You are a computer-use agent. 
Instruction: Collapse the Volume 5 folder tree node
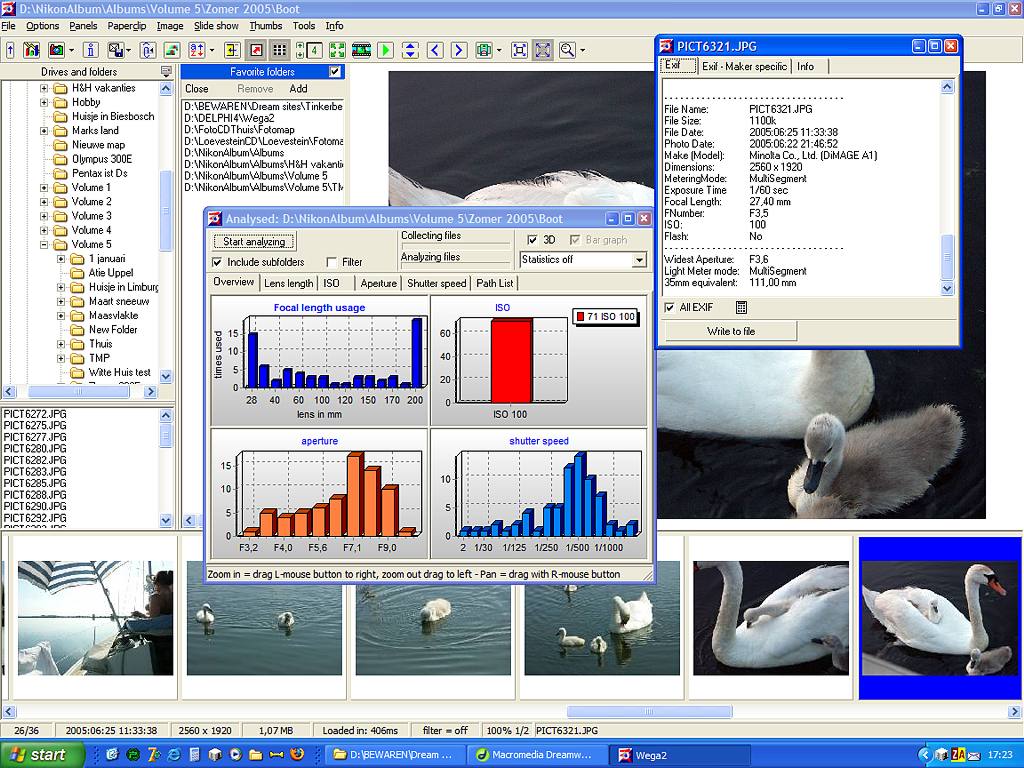tap(45, 244)
